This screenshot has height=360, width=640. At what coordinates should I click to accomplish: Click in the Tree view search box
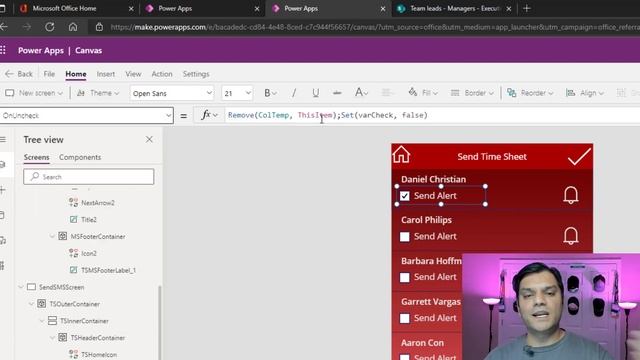89,177
